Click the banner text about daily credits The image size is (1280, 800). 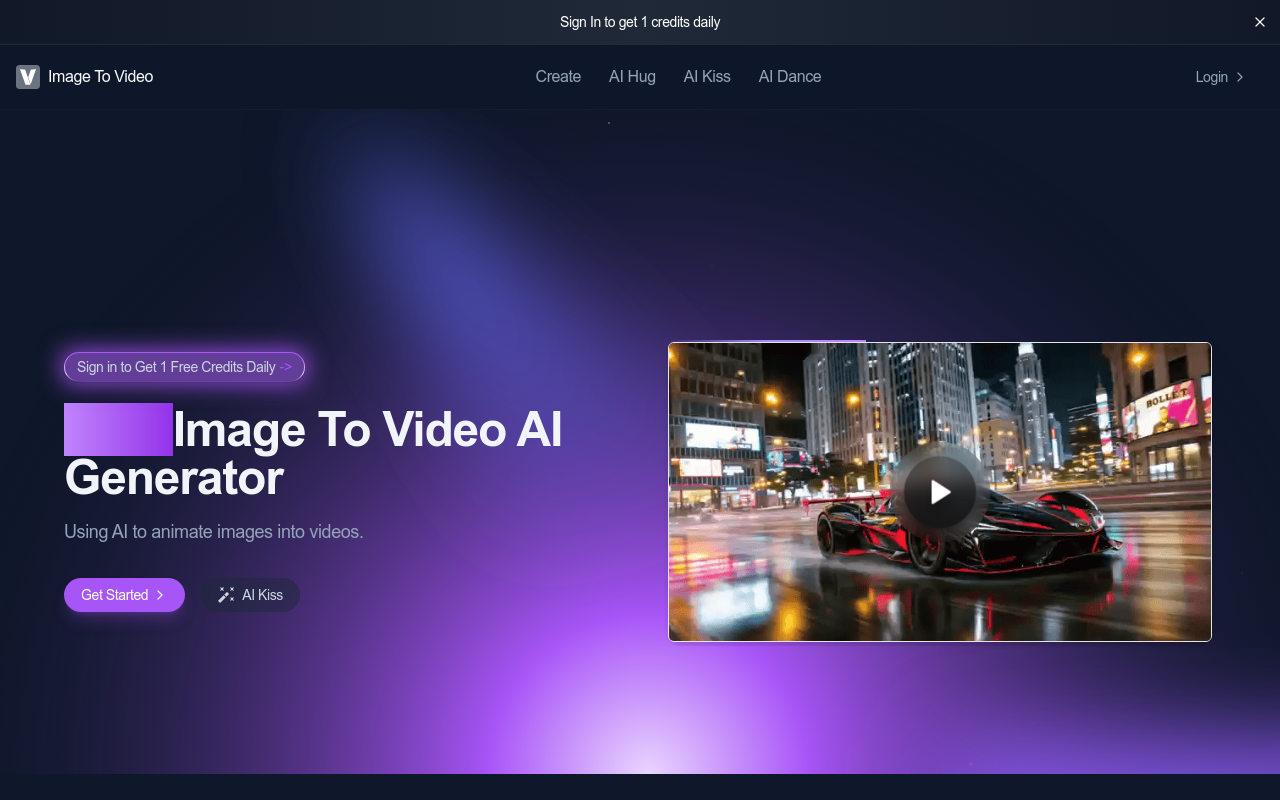pyautogui.click(x=640, y=22)
